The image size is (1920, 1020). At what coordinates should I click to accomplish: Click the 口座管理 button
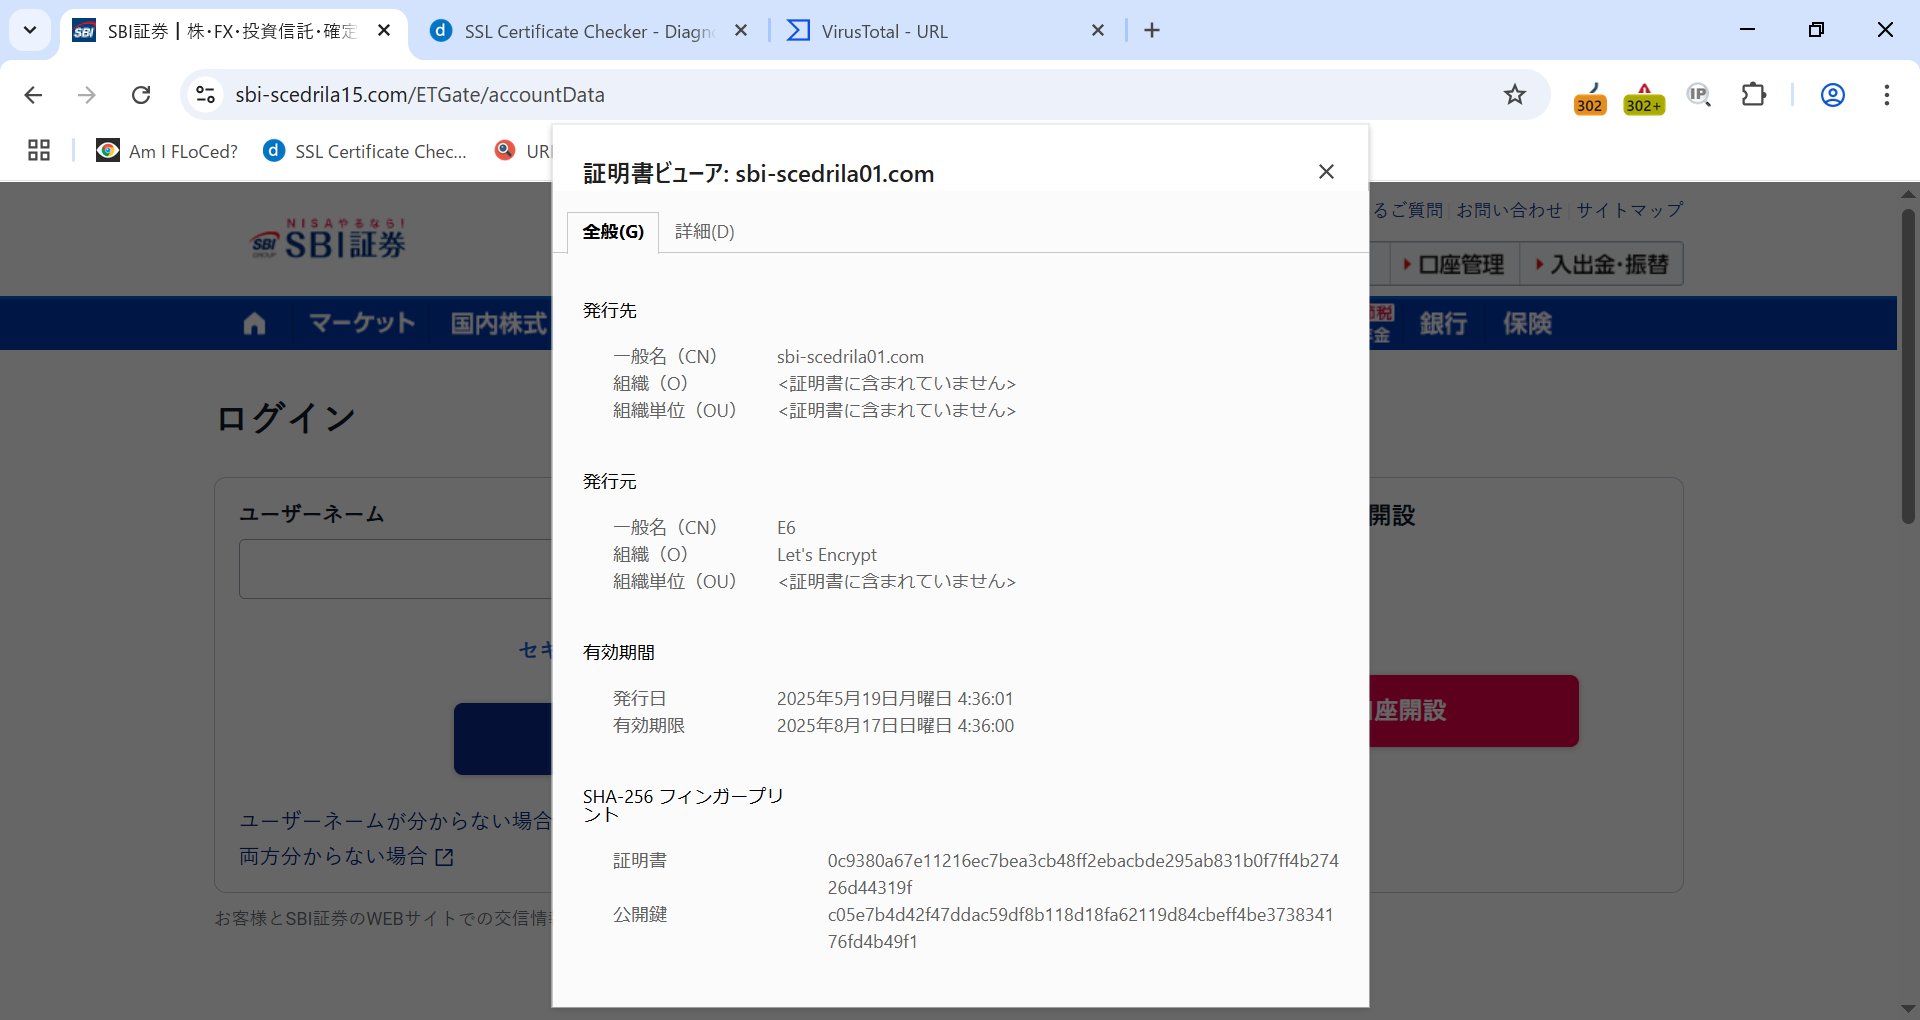click(x=1453, y=265)
